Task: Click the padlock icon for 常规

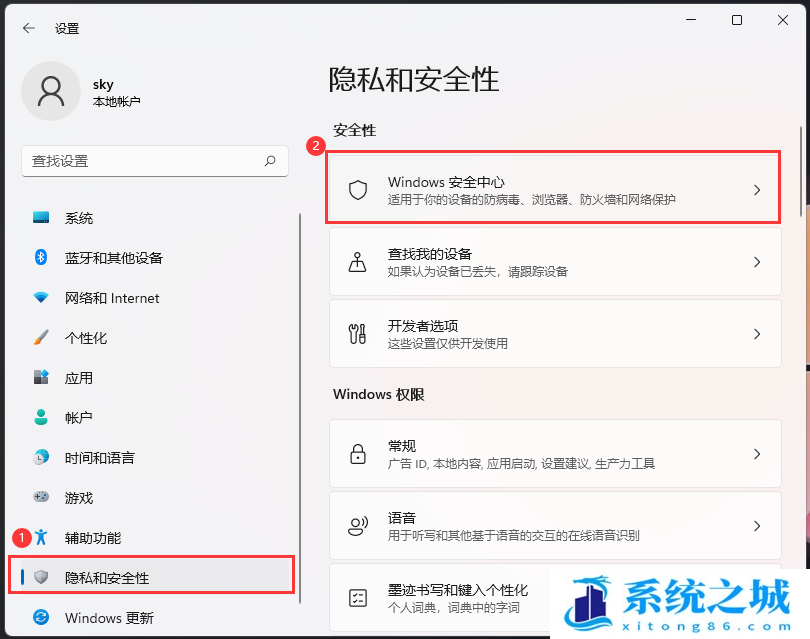Action: (x=357, y=454)
